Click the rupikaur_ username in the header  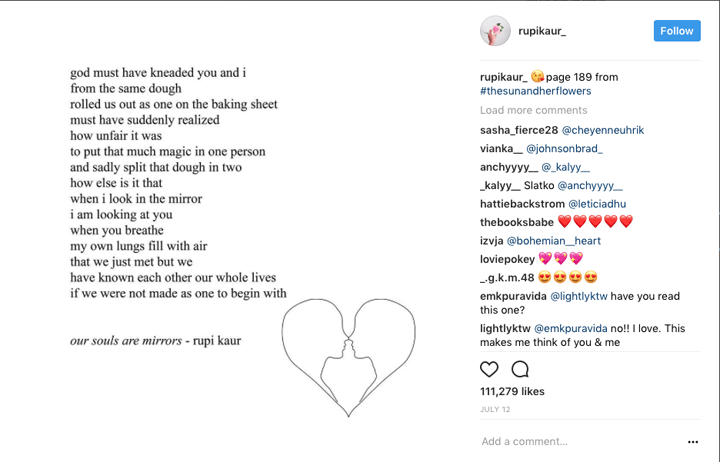[x=542, y=31]
